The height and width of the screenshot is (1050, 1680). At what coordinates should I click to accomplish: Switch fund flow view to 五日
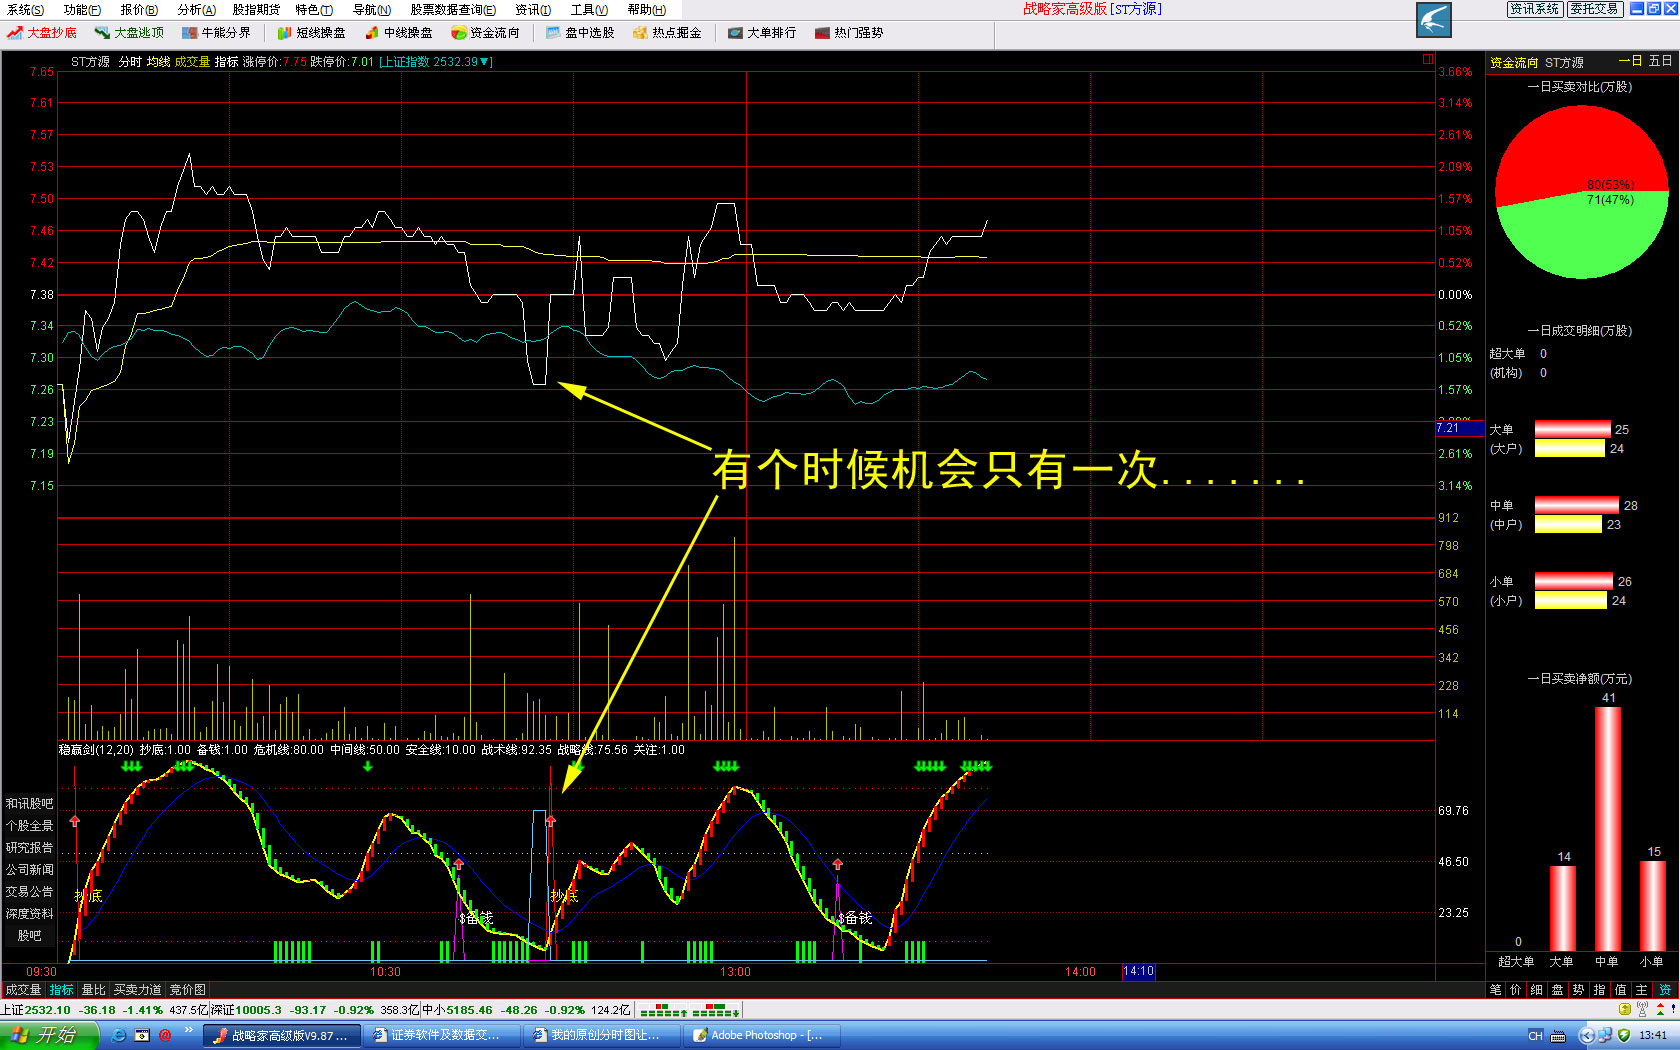coord(1660,61)
